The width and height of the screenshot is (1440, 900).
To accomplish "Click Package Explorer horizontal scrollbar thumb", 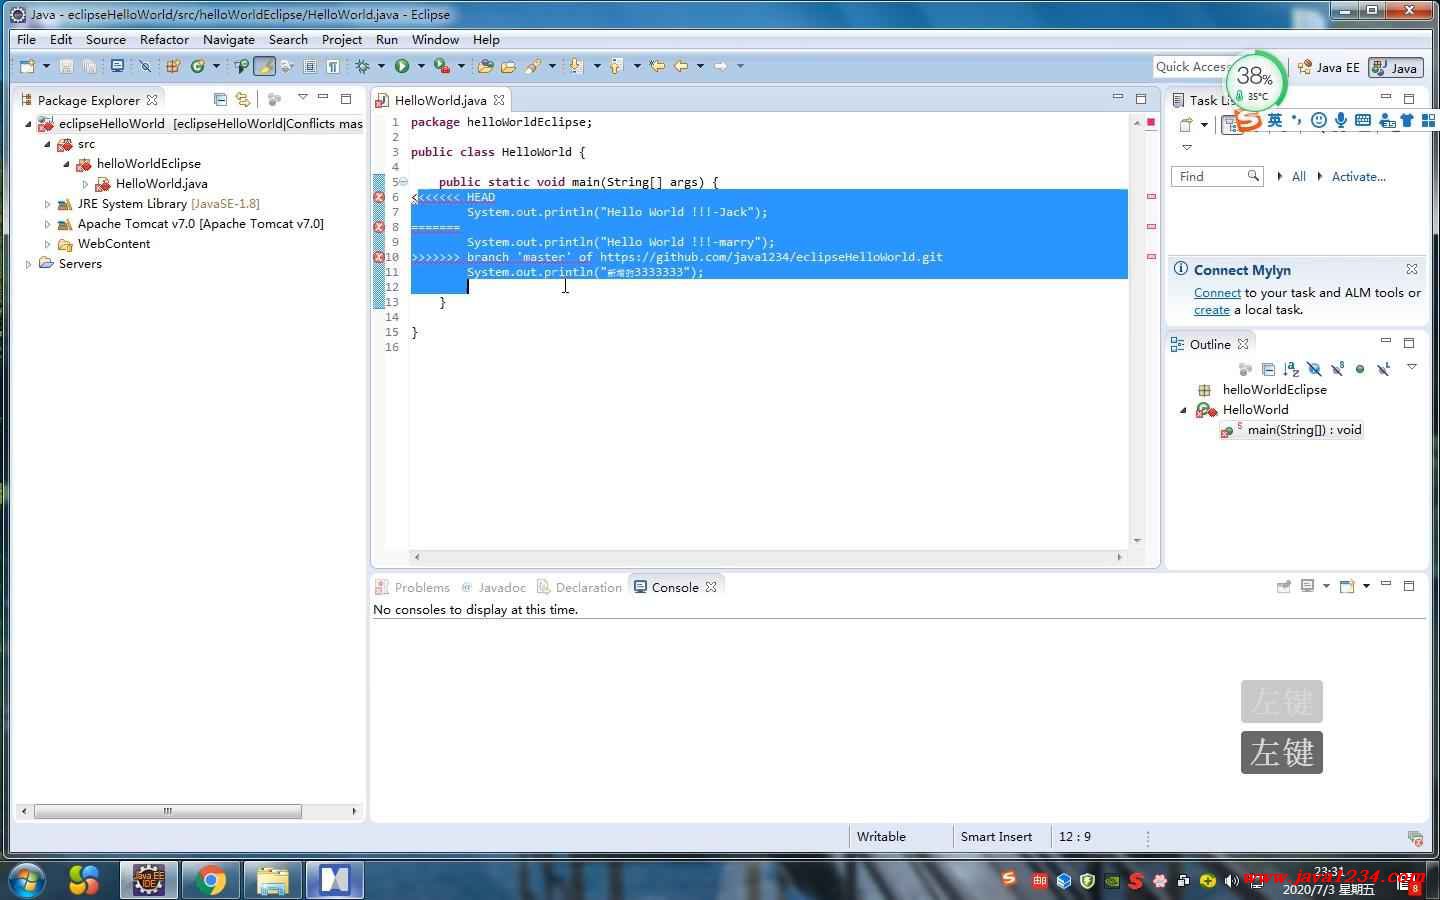I will [x=167, y=811].
